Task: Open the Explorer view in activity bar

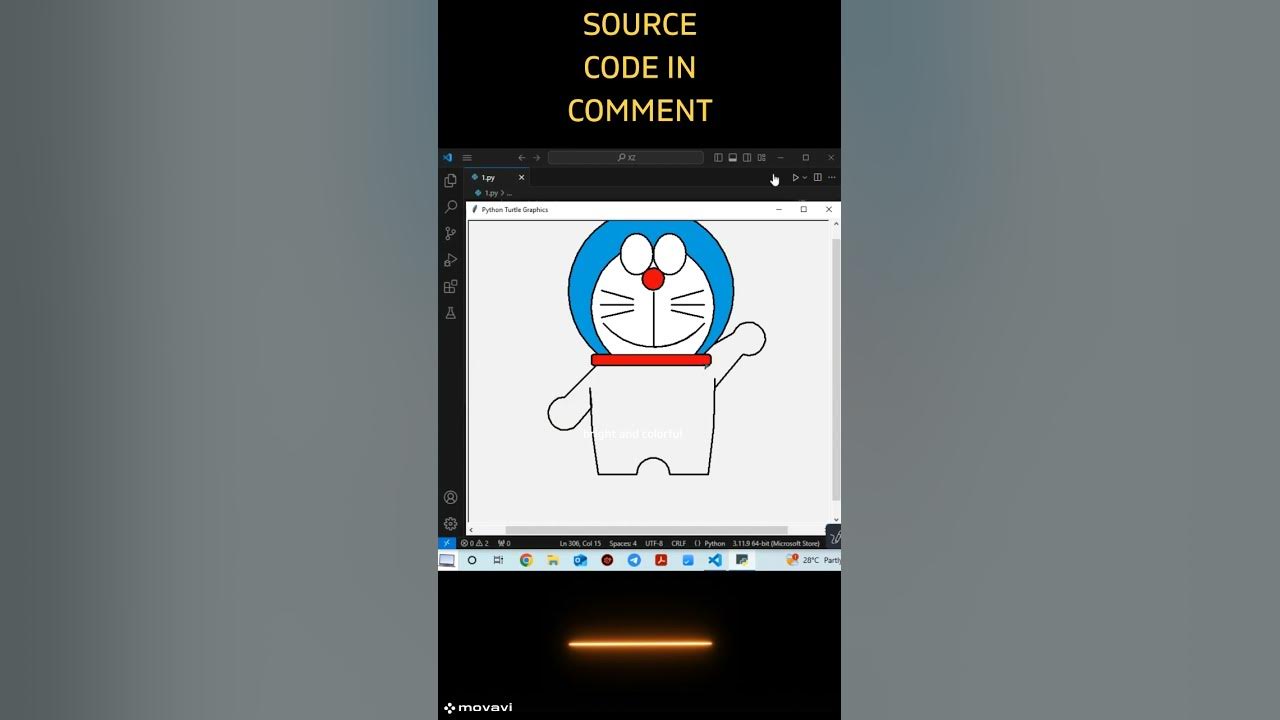Action: (x=450, y=181)
